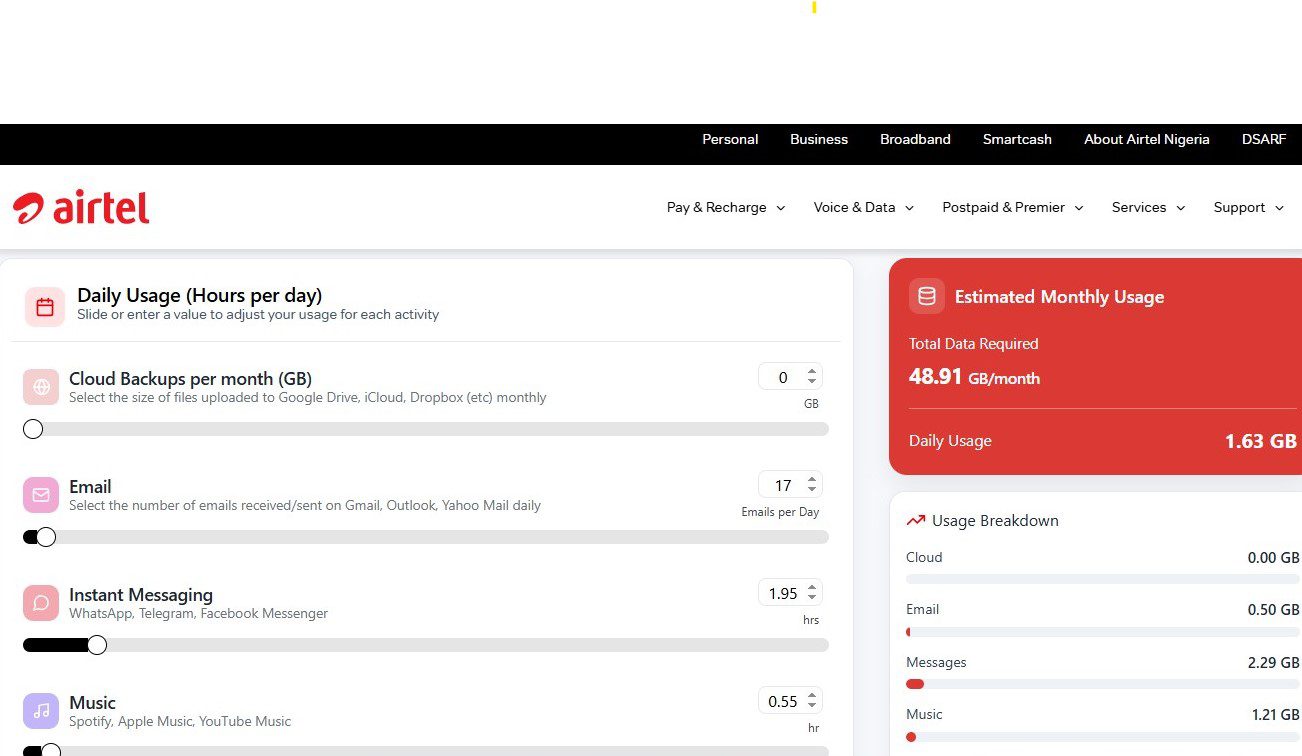The image size is (1302, 756).
Task: Click the Email slider handle
Action: 46,537
